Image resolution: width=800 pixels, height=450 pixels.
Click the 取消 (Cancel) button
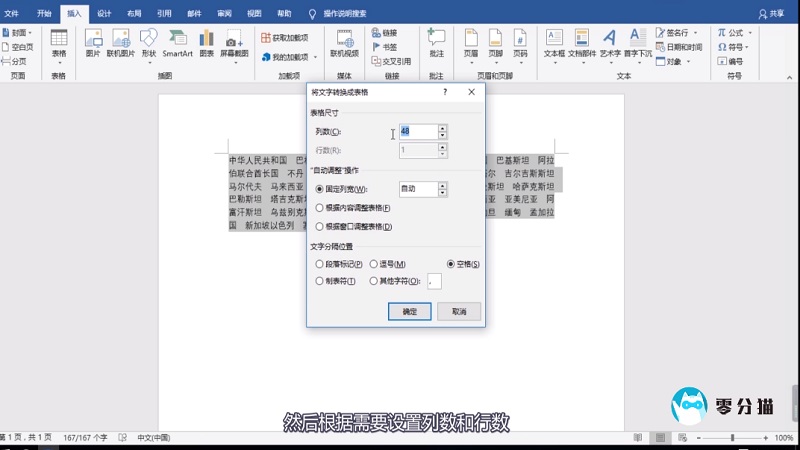pyautogui.click(x=458, y=312)
